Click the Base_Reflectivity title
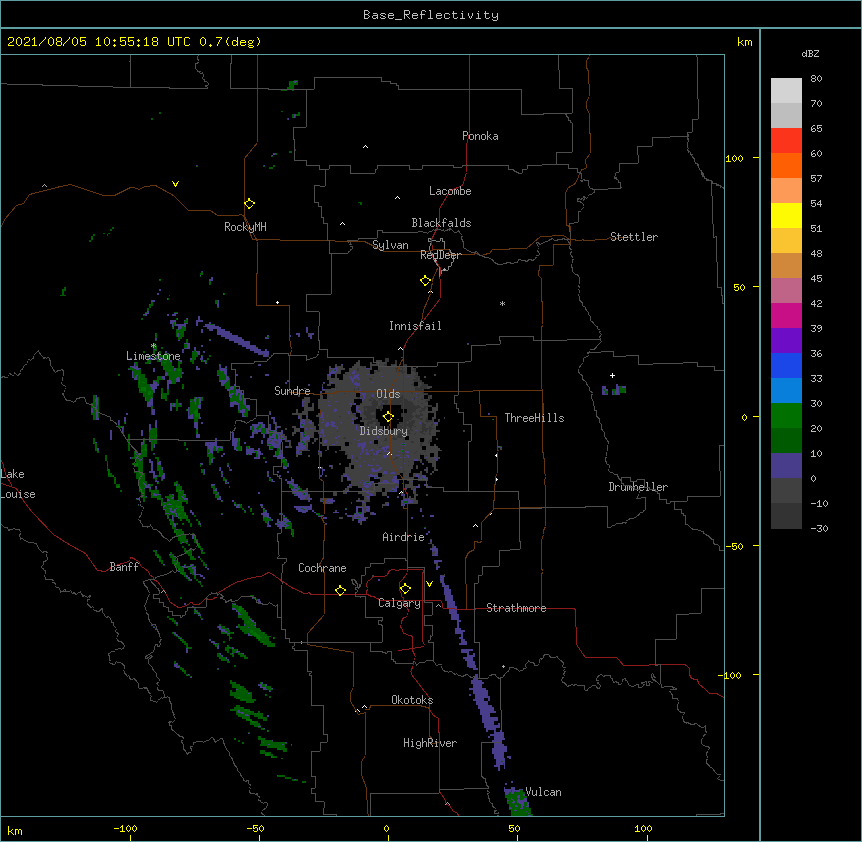The height and width of the screenshot is (842, 862). click(431, 15)
